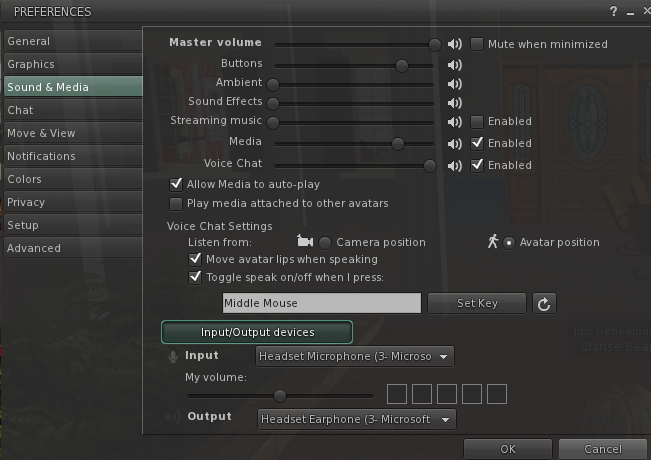The image size is (651, 460).
Task: Mute the Media volume speaker icon
Action: pos(455,144)
